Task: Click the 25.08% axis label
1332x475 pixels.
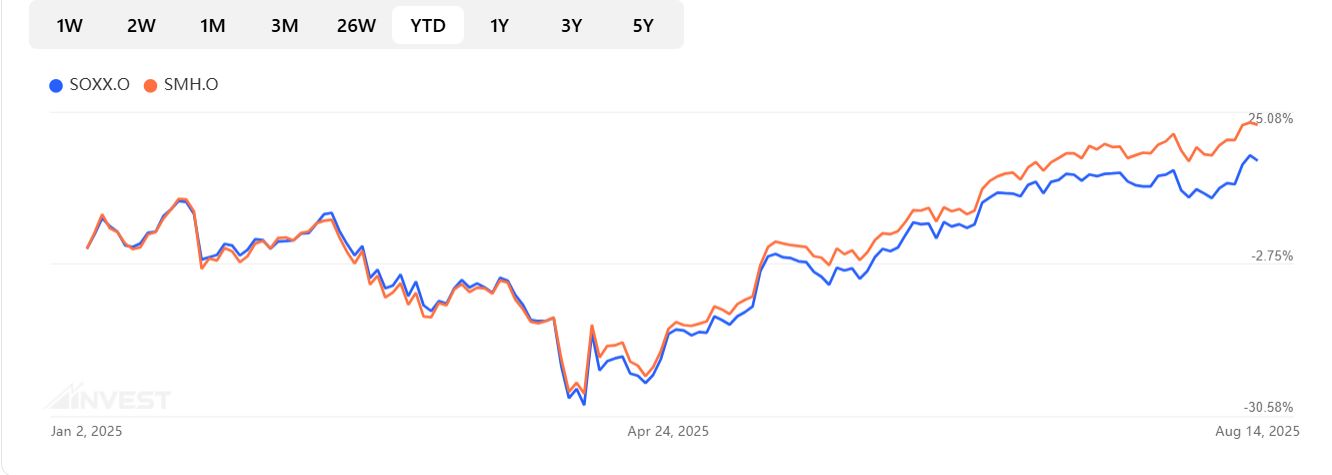Action: [1270, 119]
